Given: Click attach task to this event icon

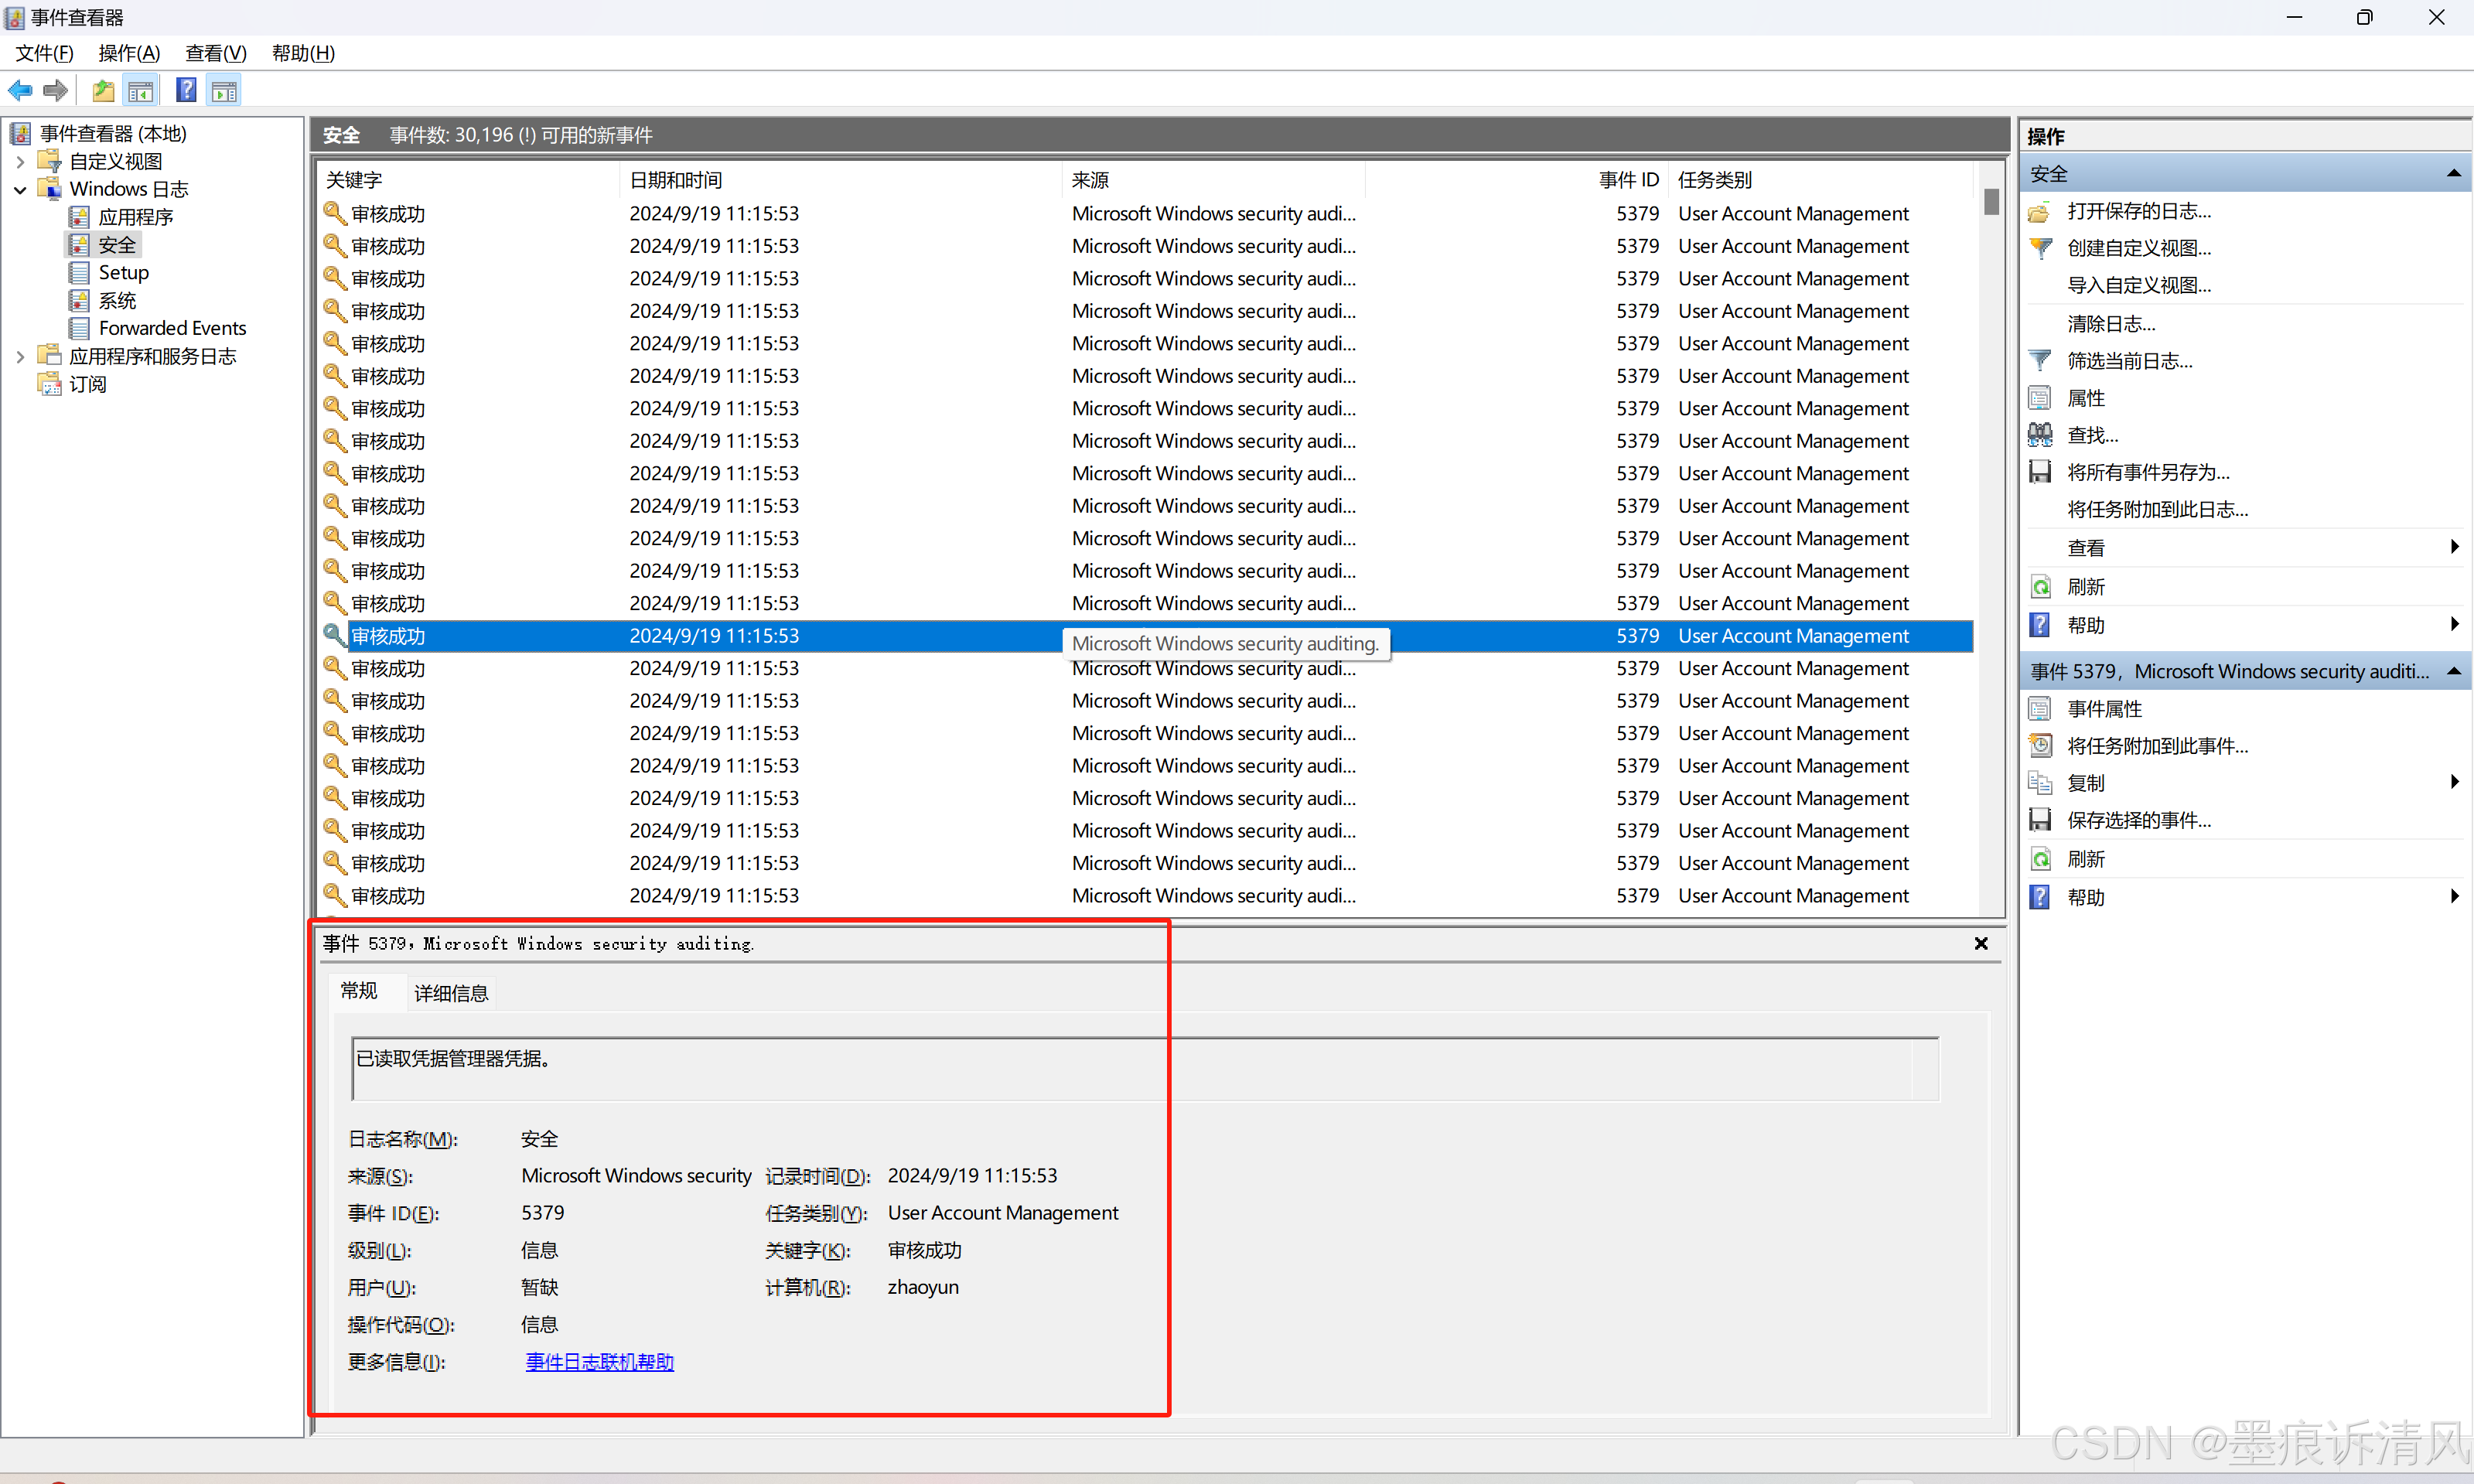Looking at the screenshot, I should click(x=2040, y=746).
